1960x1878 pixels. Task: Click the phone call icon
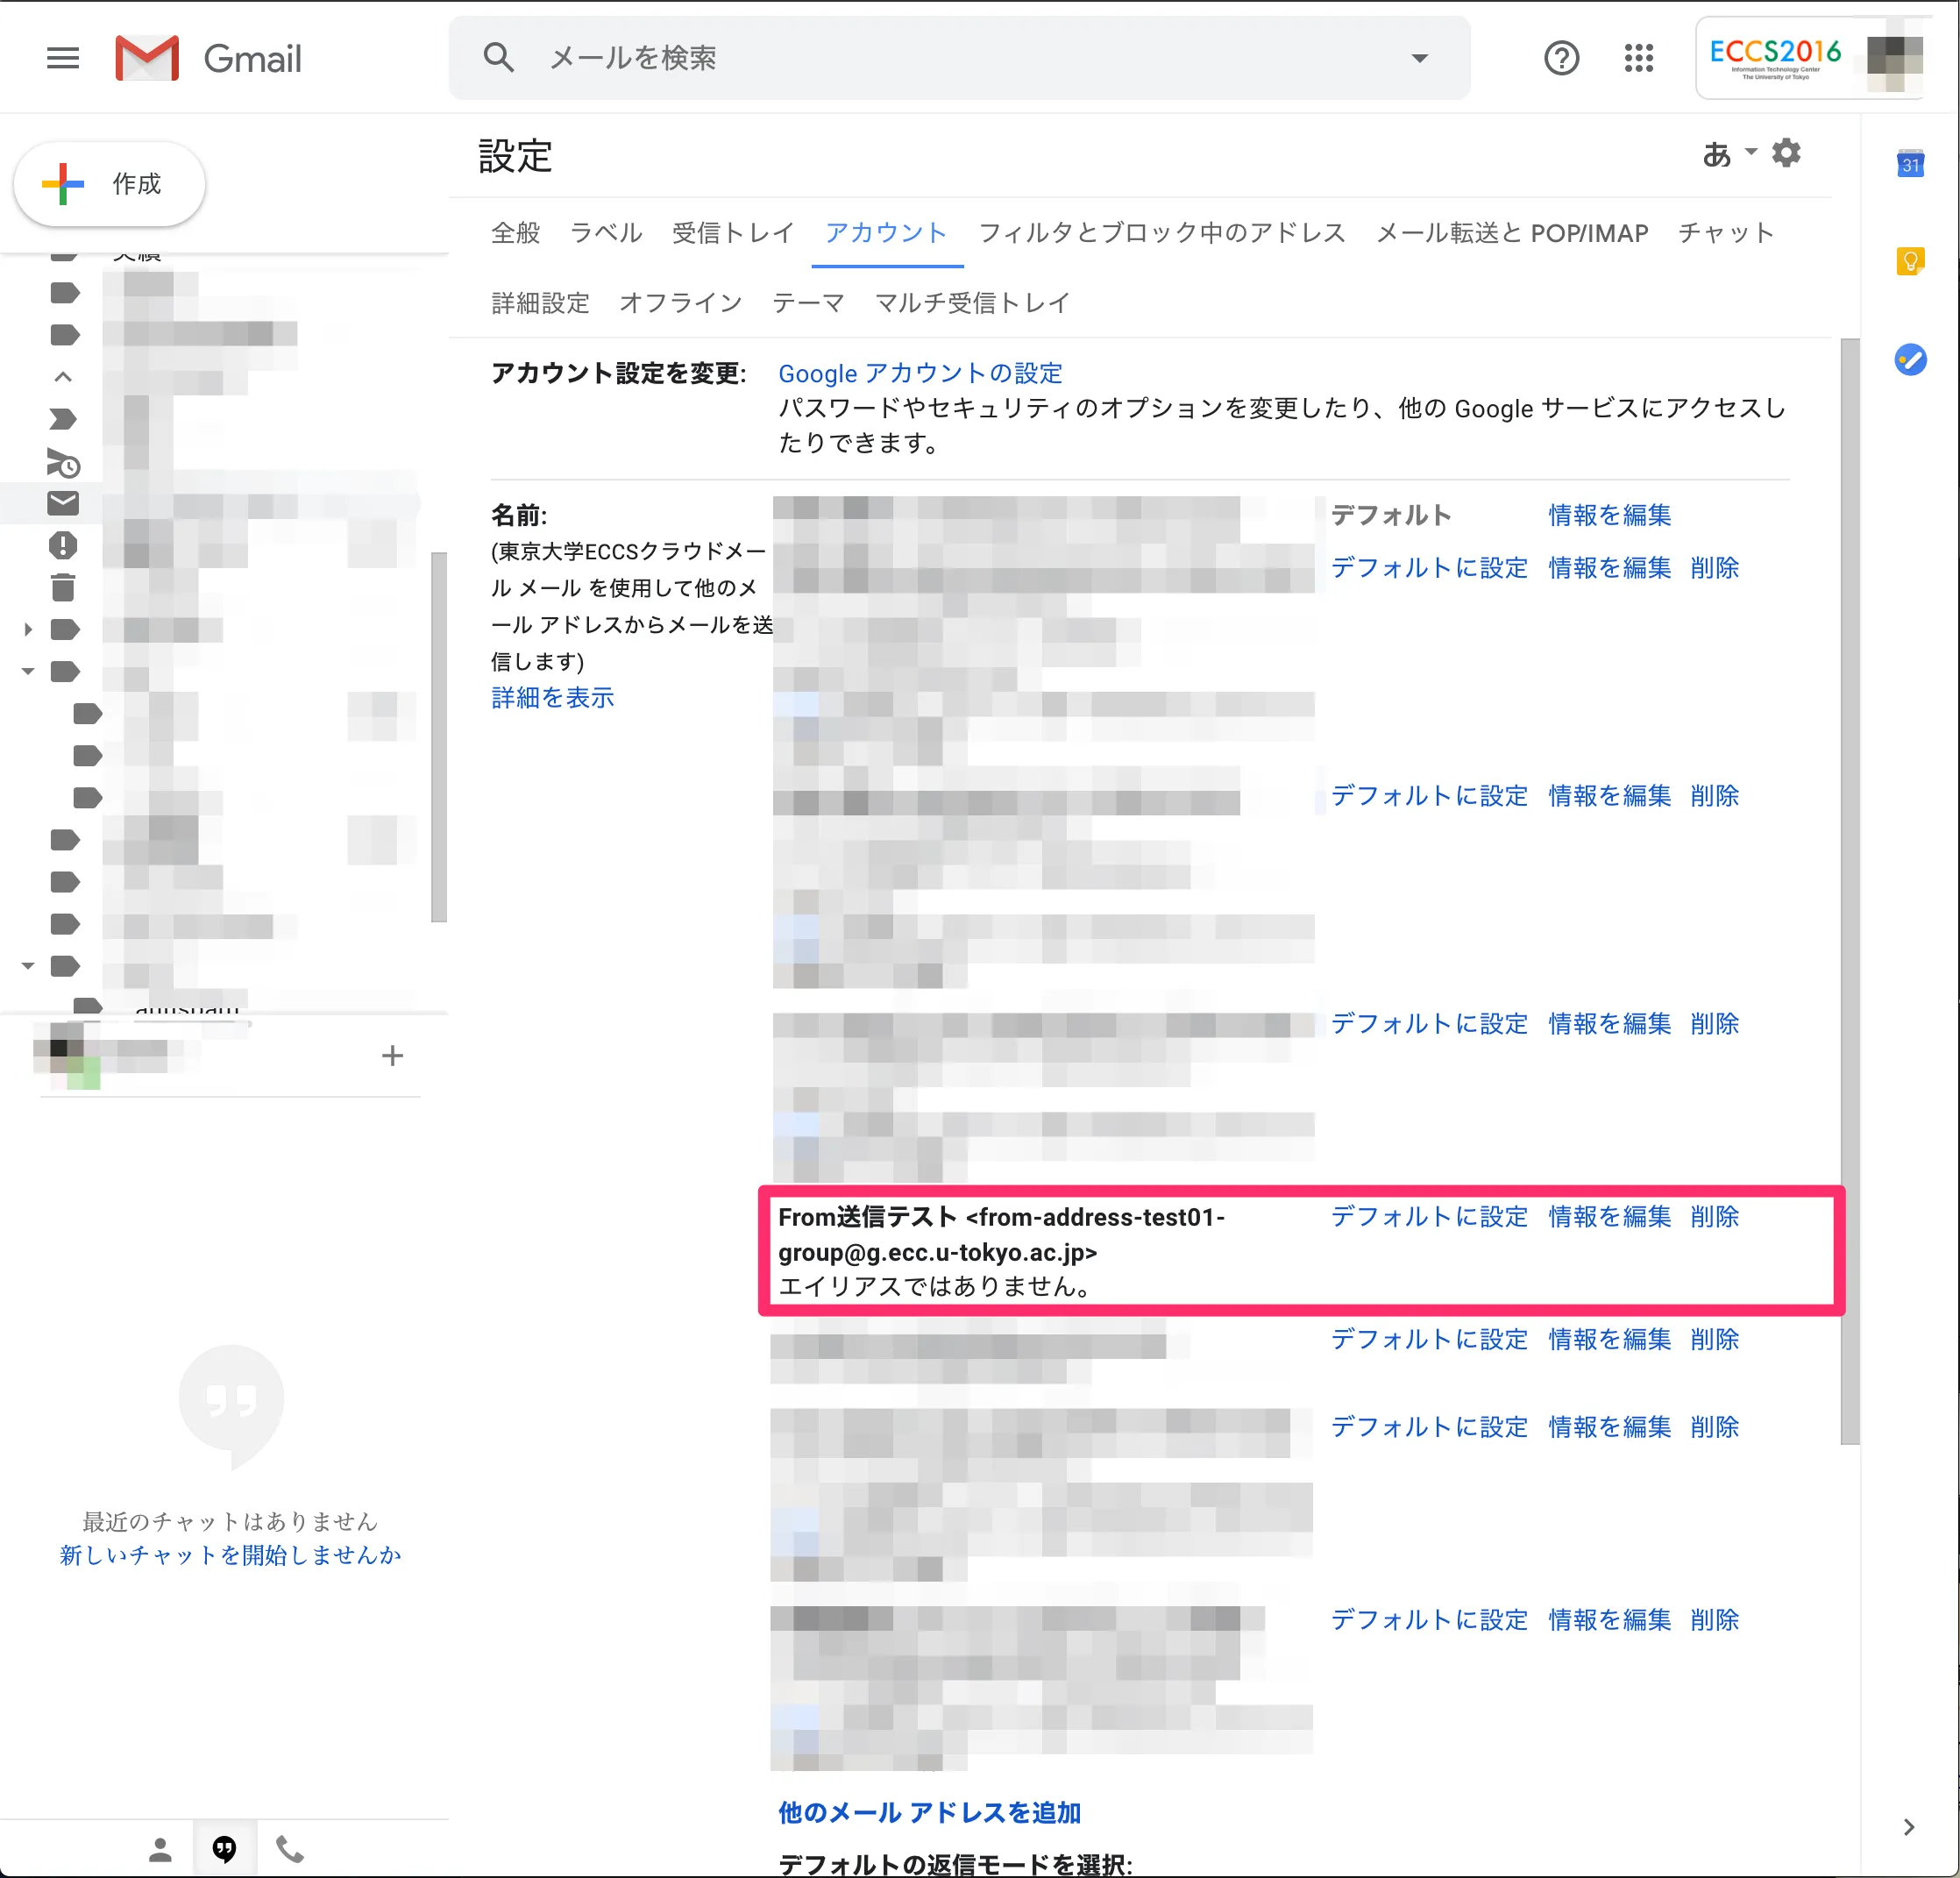(290, 1849)
